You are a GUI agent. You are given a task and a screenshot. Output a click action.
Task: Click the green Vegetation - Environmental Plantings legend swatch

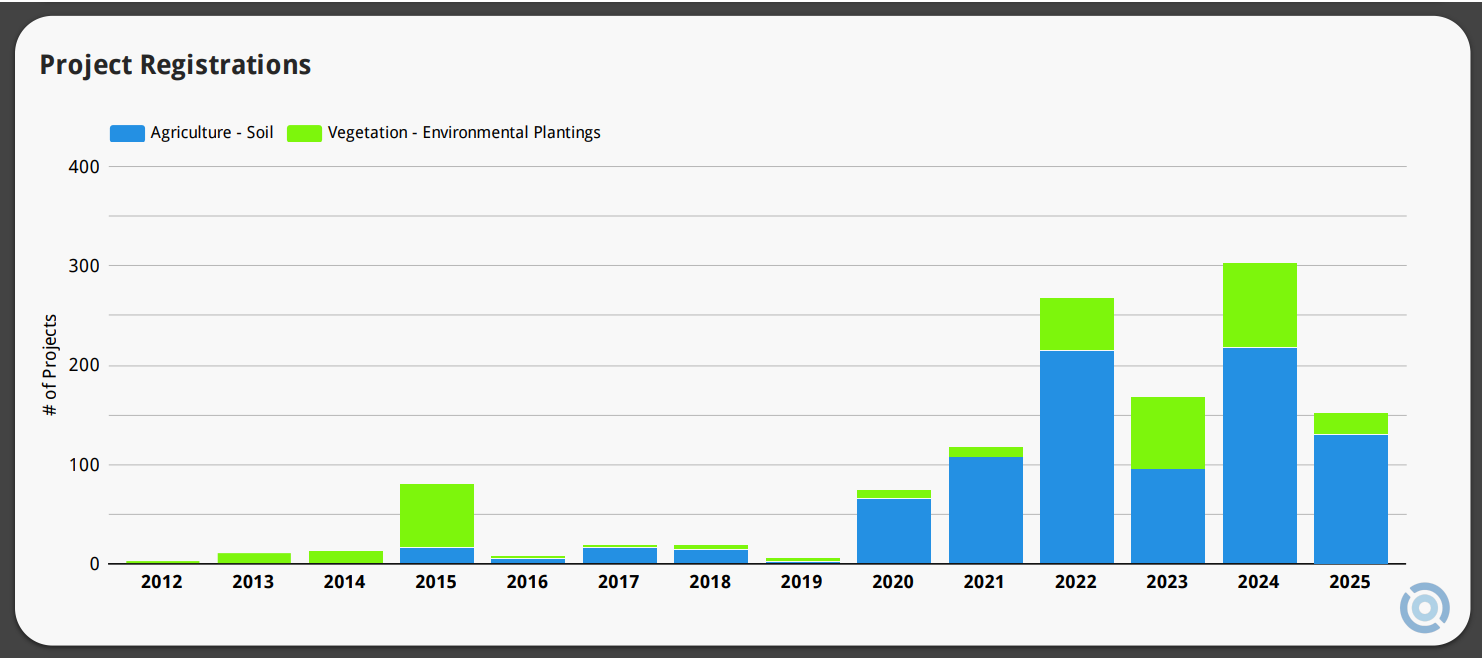(x=304, y=133)
